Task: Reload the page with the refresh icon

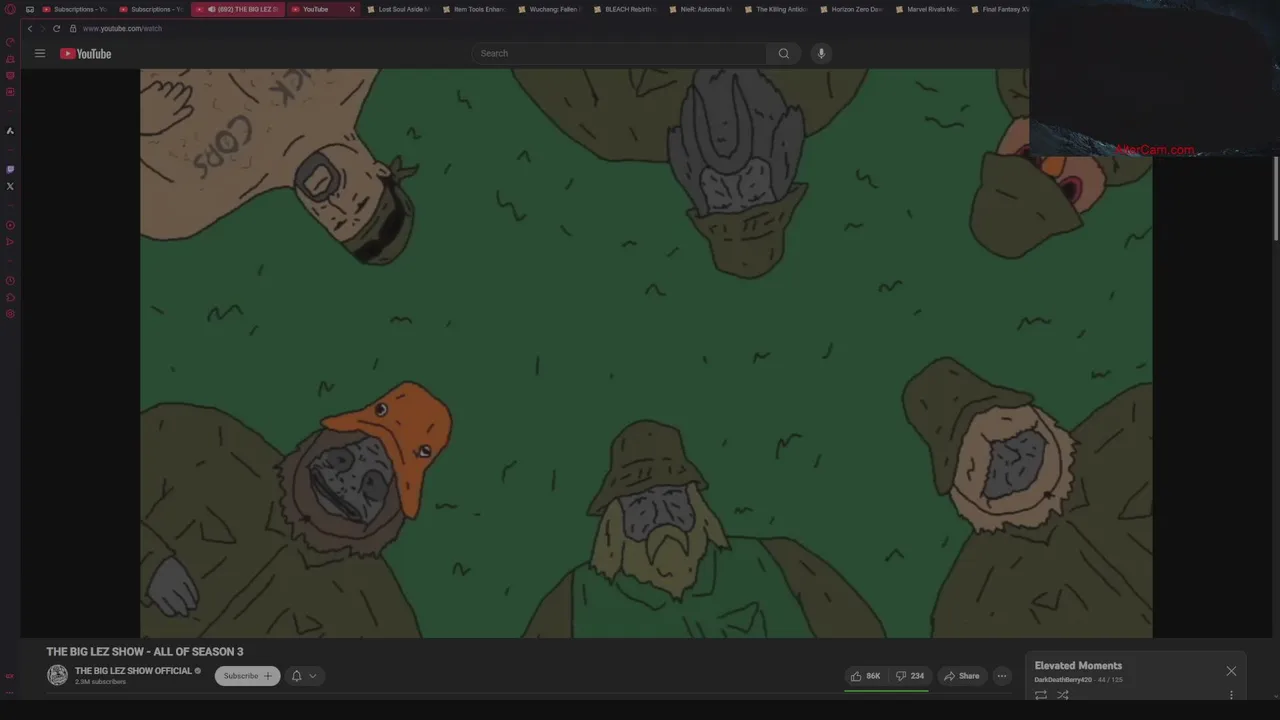Action: click(56, 28)
